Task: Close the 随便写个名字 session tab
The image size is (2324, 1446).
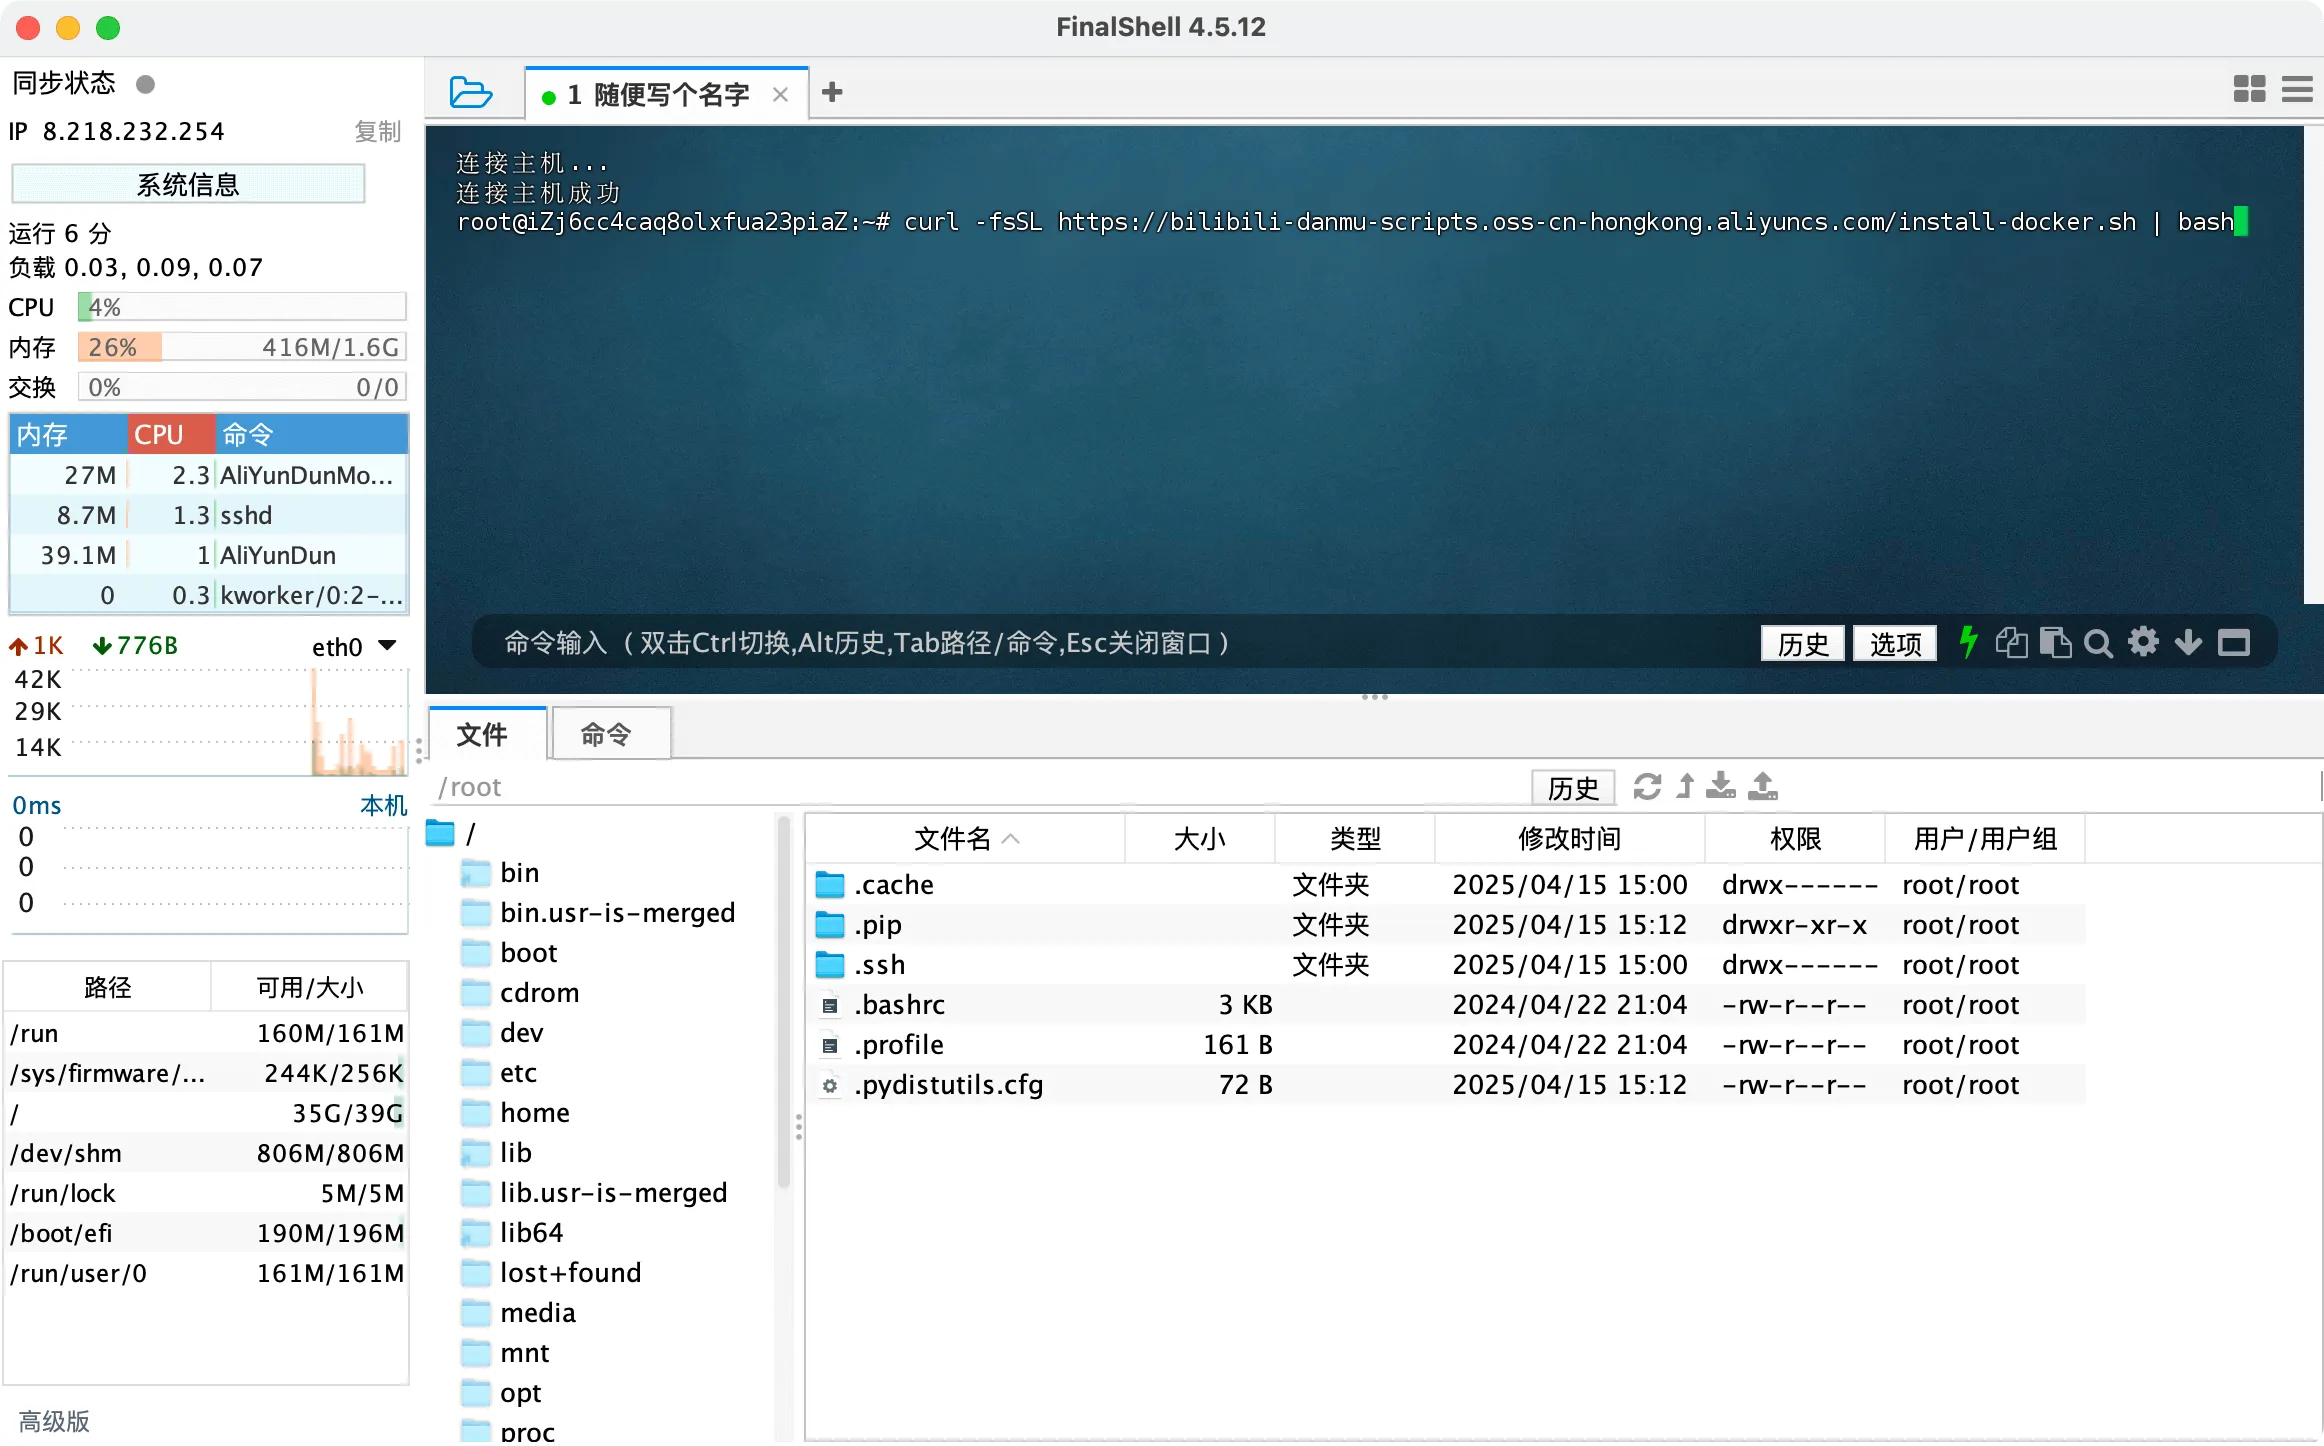Action: (x=781, y=94)
